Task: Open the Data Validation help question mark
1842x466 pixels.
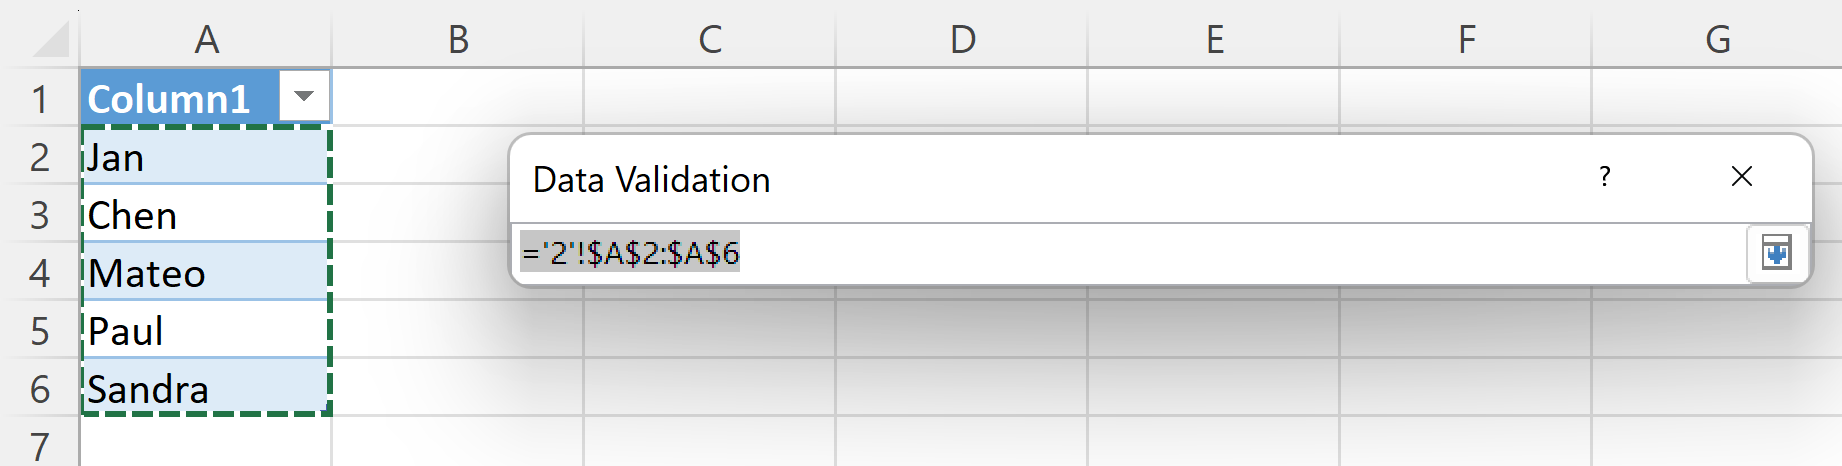Action: pyautogui.click(x=1605, y=177)
